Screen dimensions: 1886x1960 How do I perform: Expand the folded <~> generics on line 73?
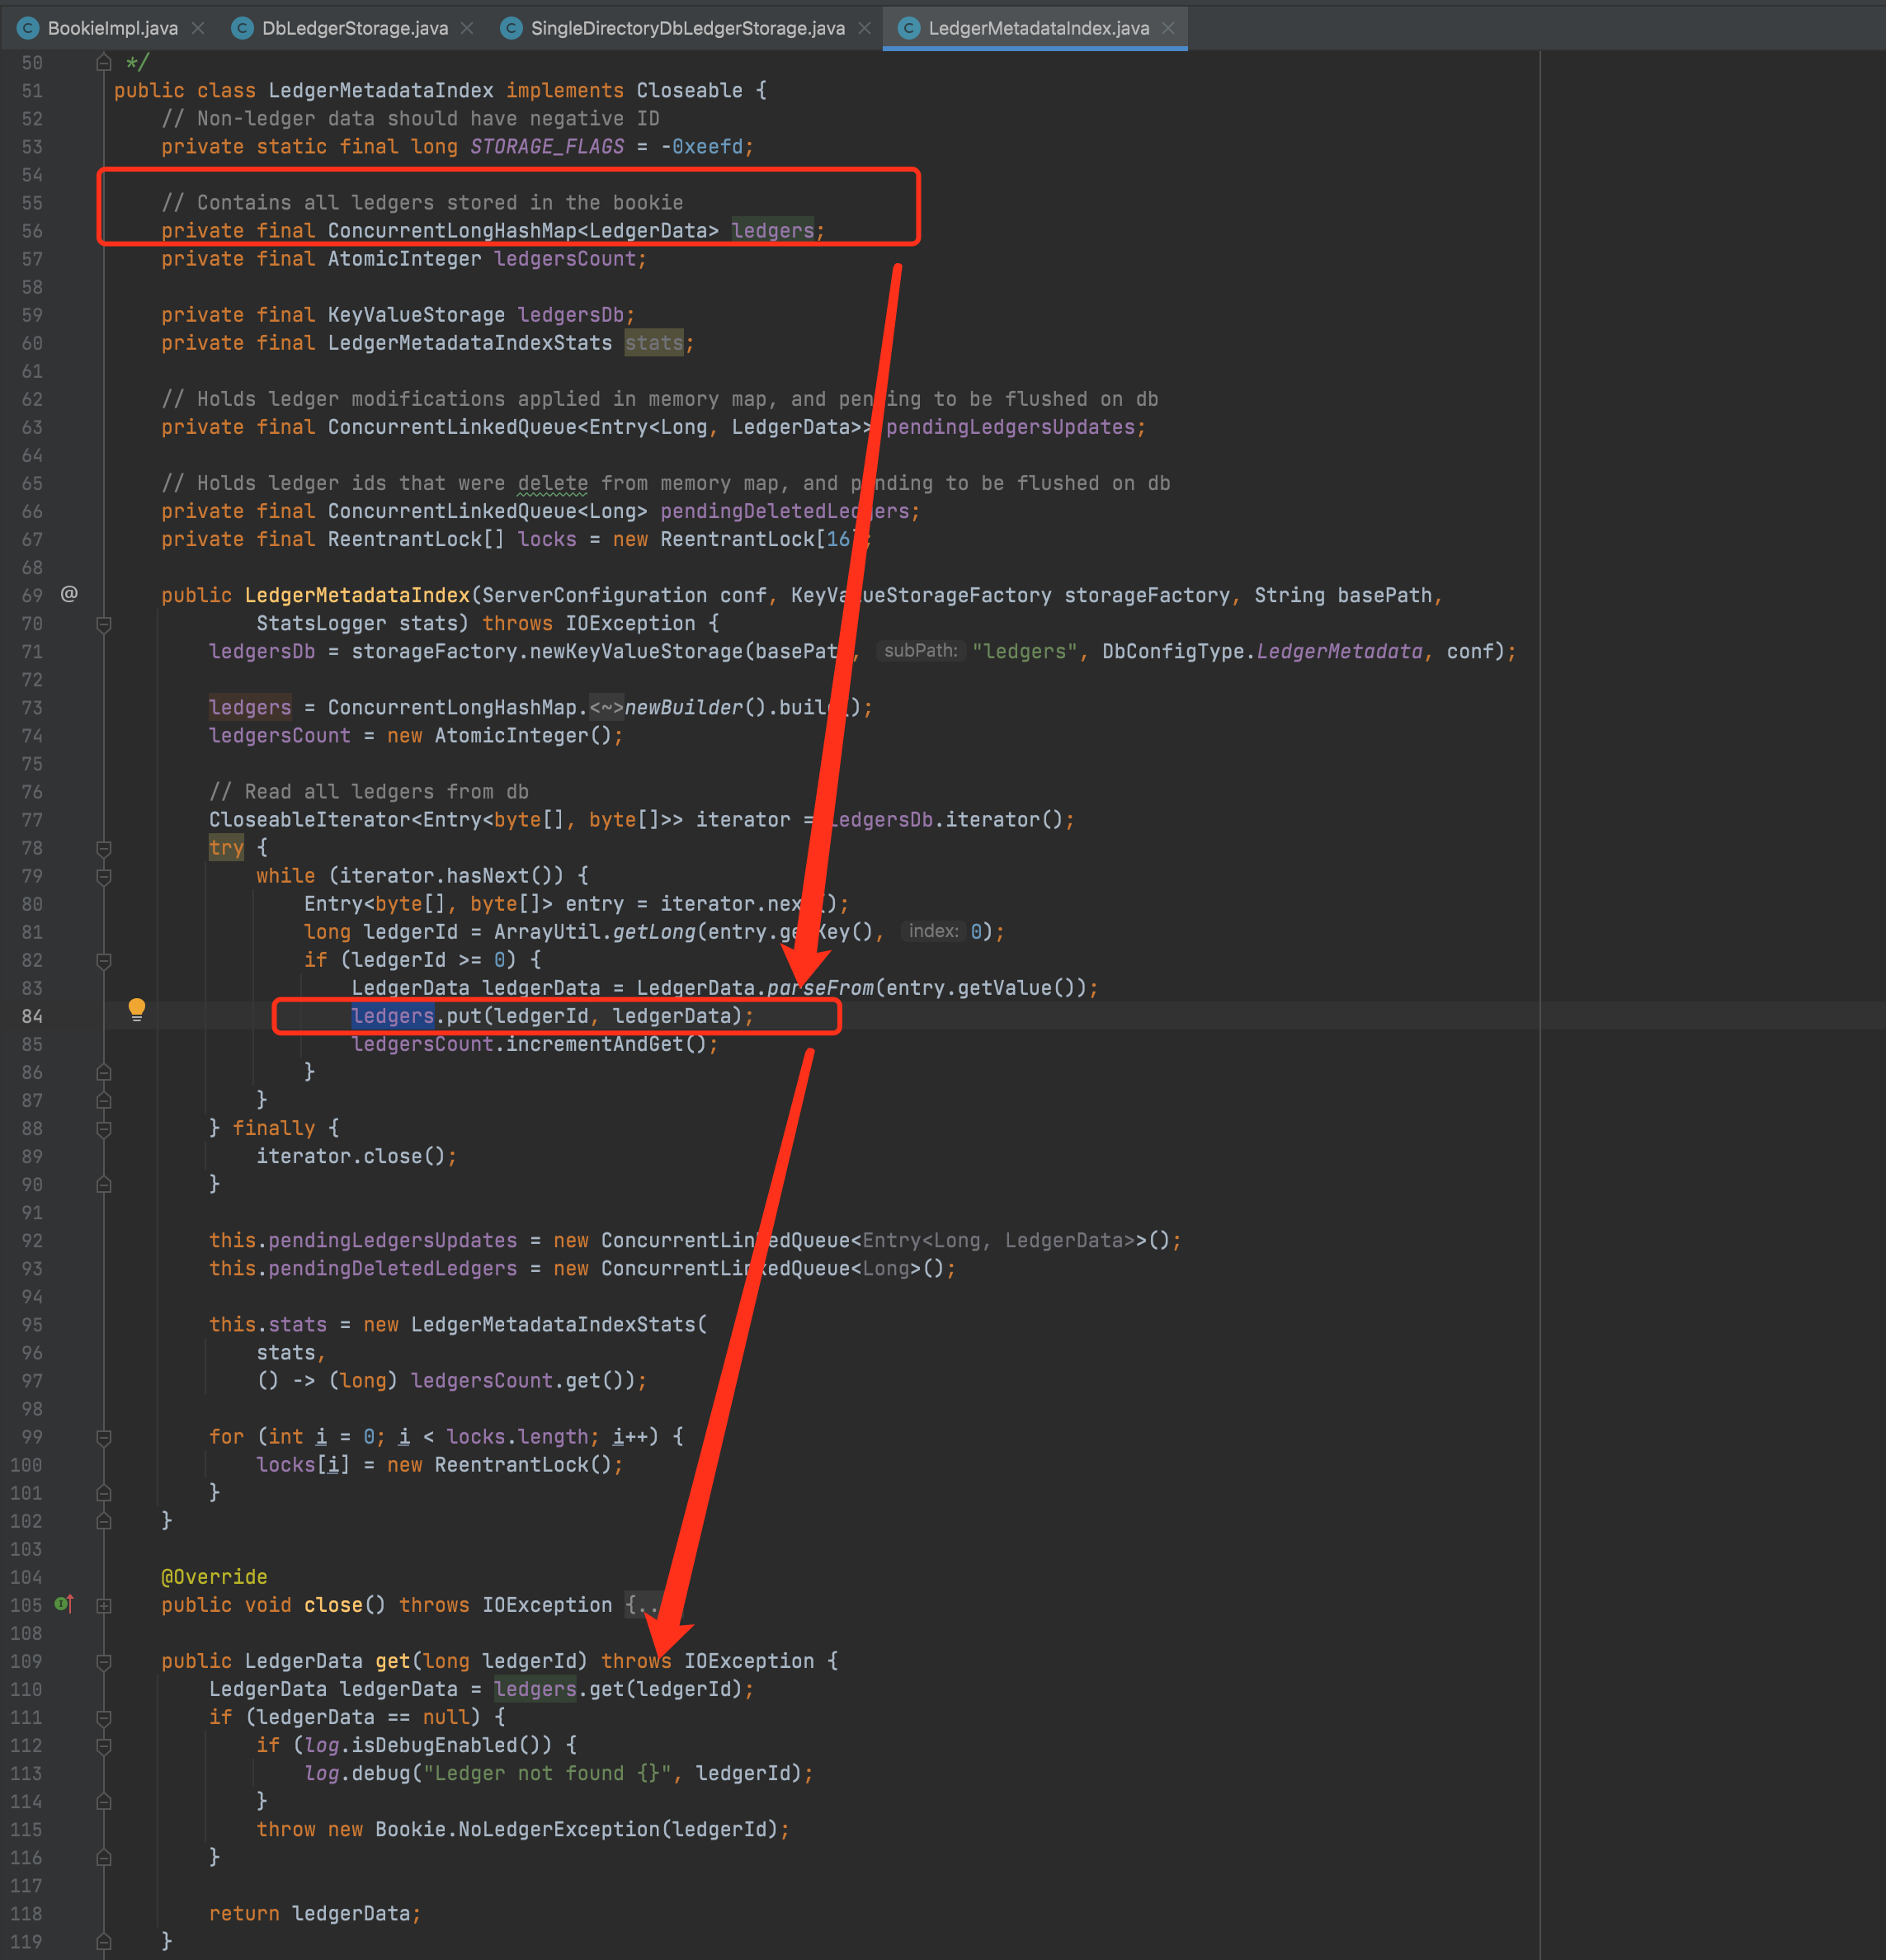(606, 708)
